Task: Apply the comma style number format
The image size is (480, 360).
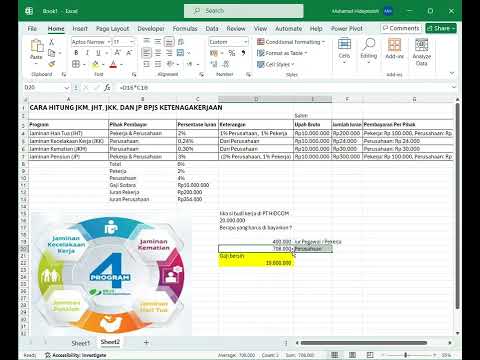Action: coord(243,53)
